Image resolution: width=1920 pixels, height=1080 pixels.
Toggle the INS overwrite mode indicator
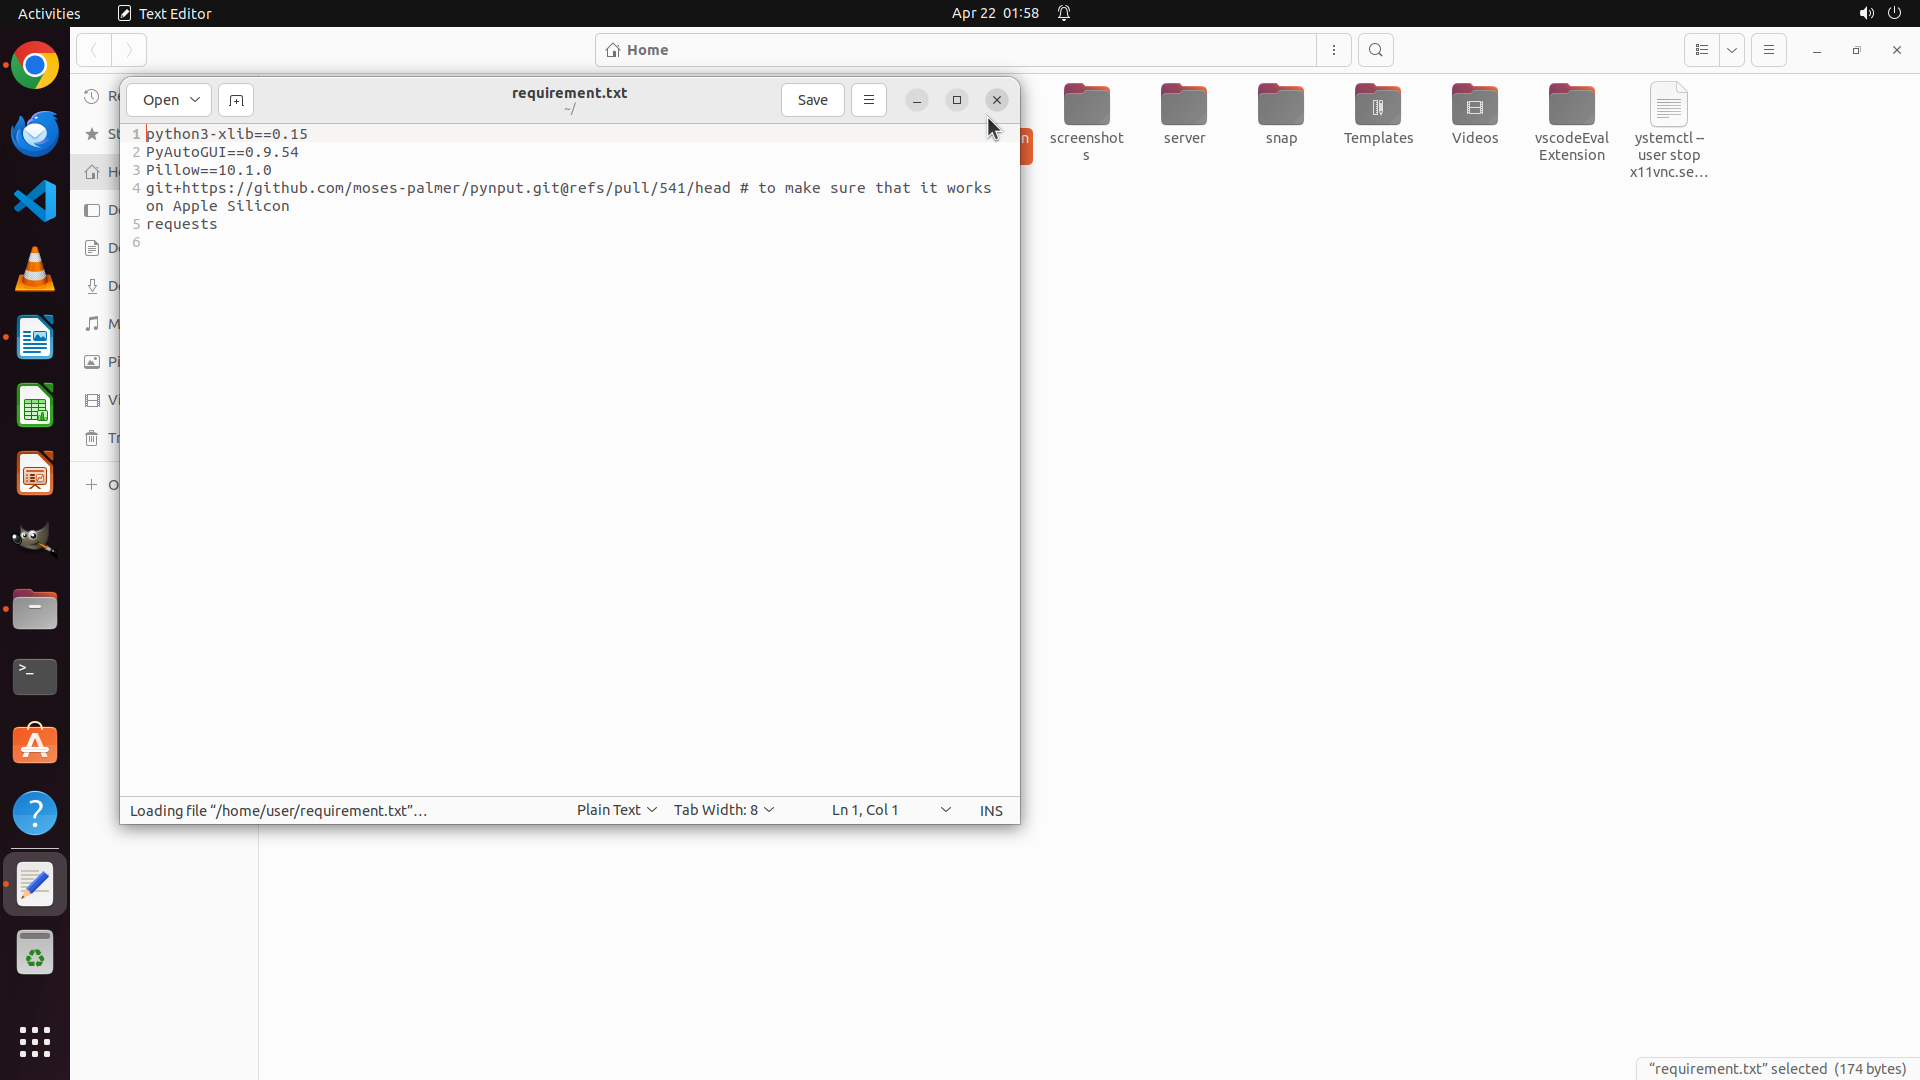coord(990,810)
